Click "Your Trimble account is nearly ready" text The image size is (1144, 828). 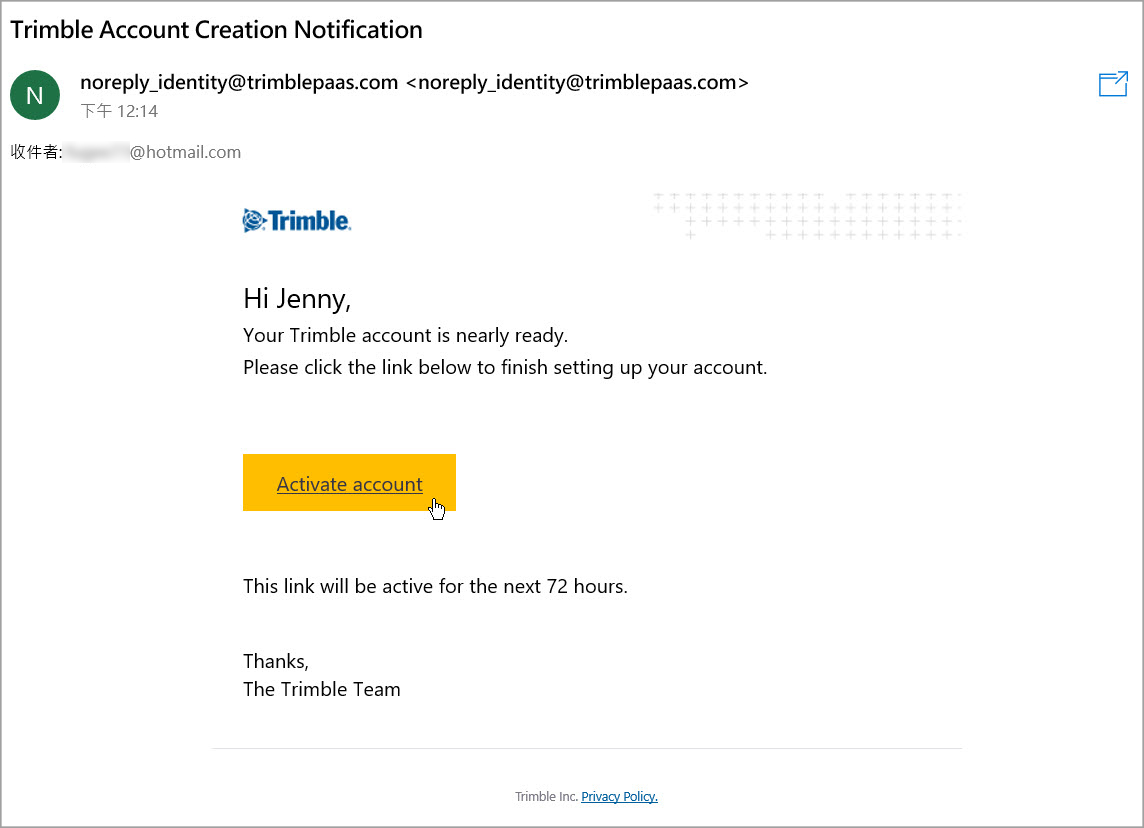[x=405, y=336]
